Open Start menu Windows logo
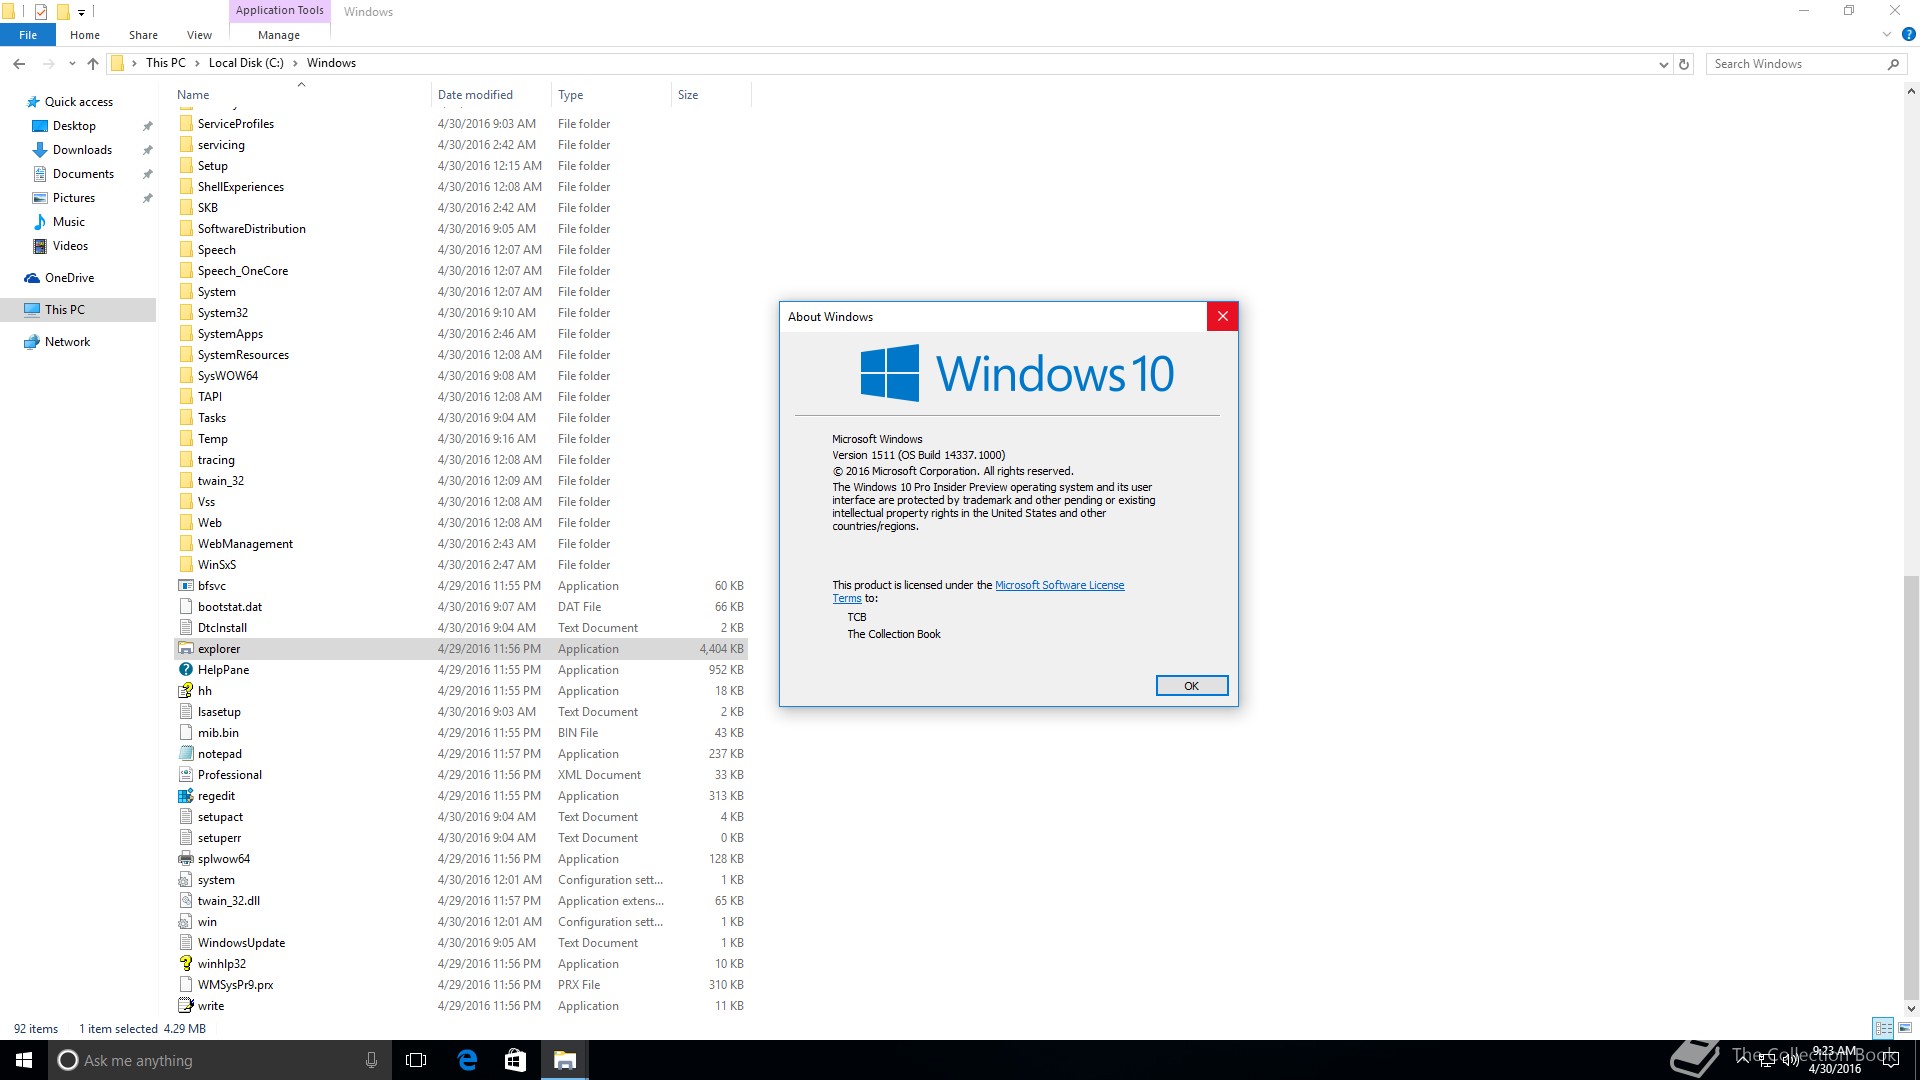This screenshot has height=1080, width=1920. (x=24, y=1060)
